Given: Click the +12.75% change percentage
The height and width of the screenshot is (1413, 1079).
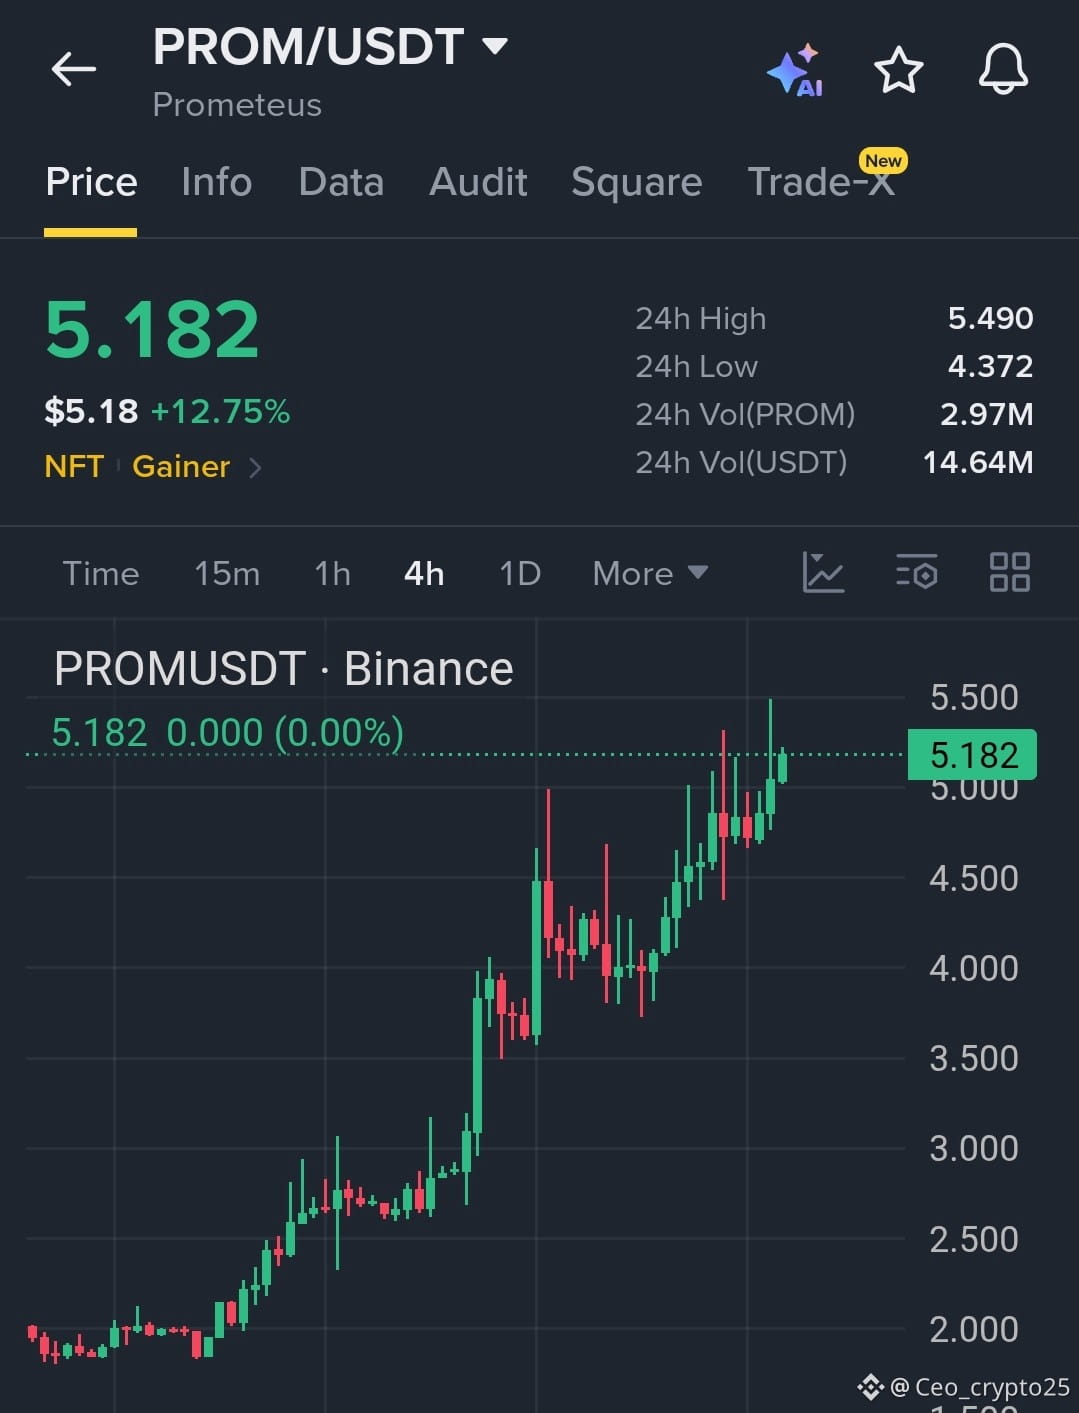Looking at the screenshot, I should coord(220,411).
